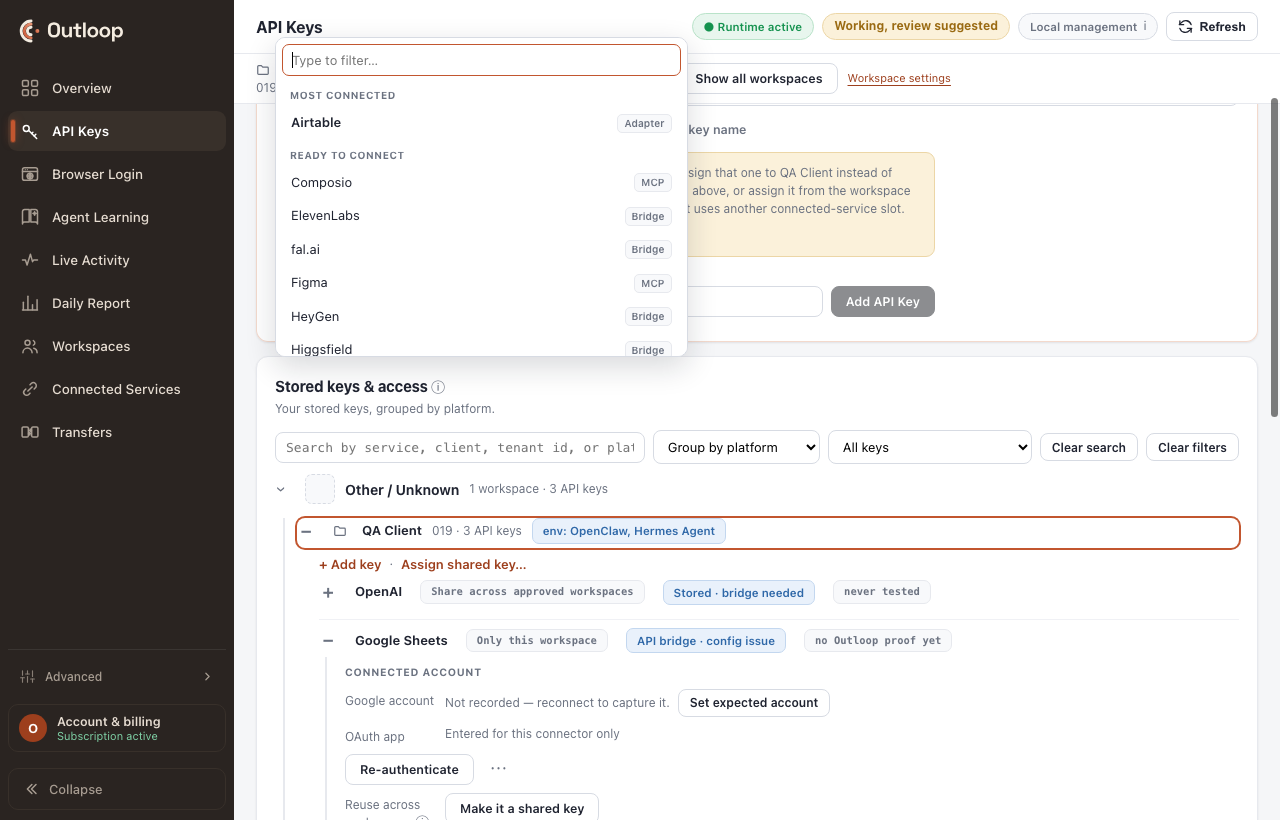This screenshot has height=820, width=1280.
Task: Open Overview via its grid icon
Action: 30,88
